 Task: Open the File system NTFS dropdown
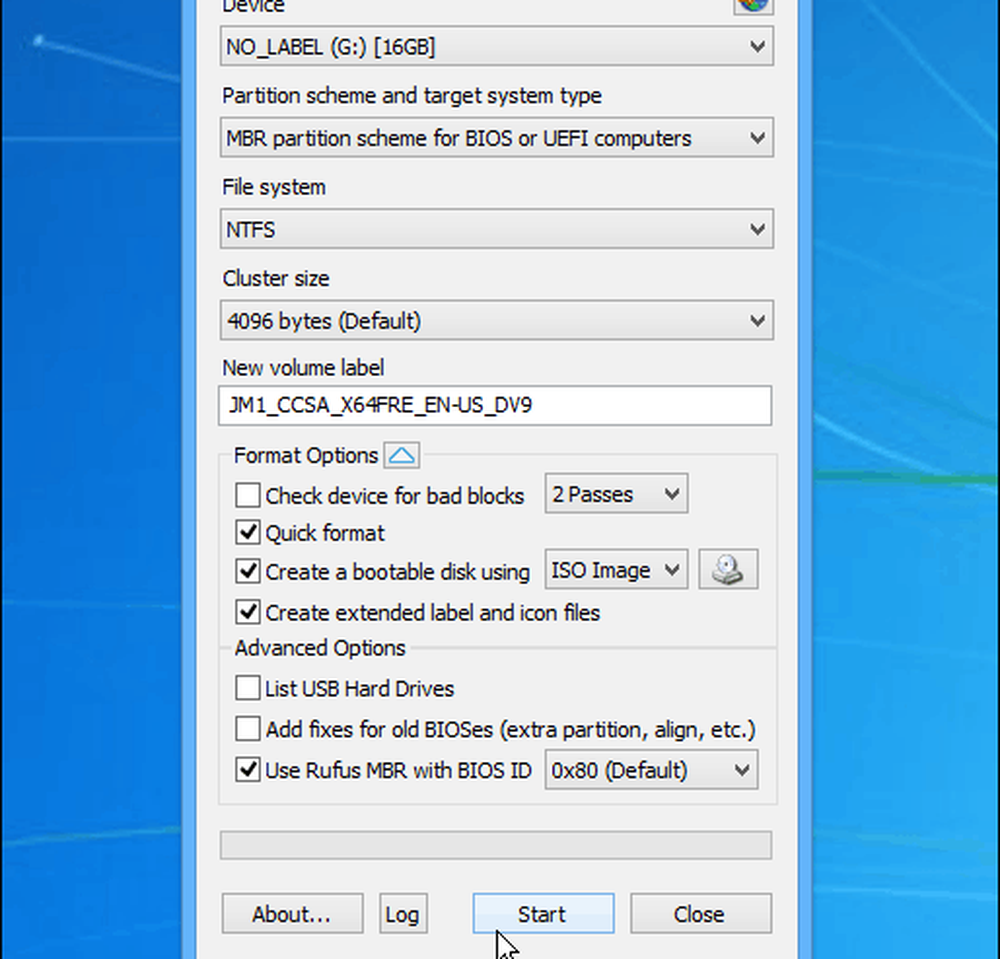click(497, 228)
